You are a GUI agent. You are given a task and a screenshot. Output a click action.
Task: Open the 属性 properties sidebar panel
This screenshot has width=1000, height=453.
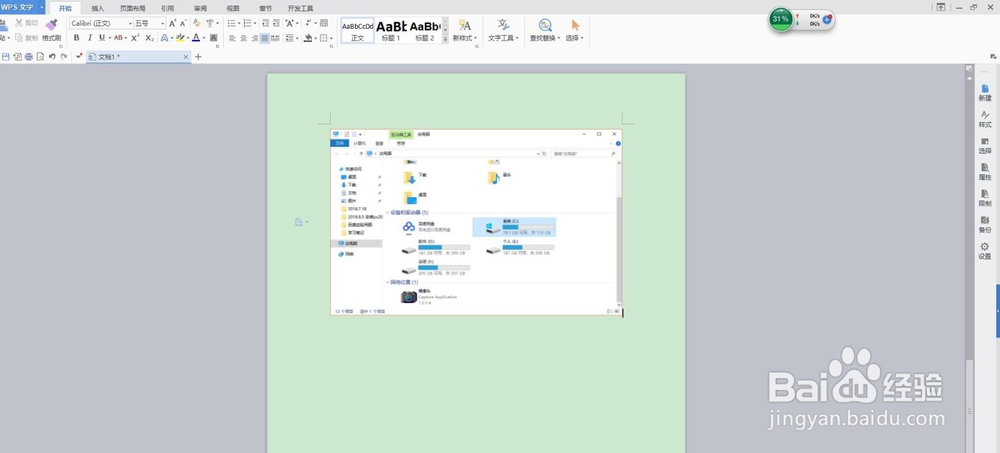[985, 172]
